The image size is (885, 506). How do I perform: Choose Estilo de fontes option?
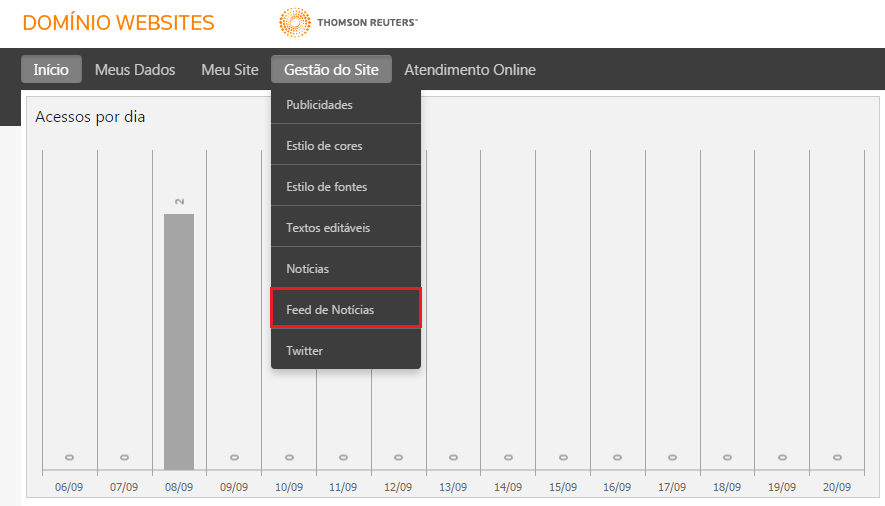(346, 187)
